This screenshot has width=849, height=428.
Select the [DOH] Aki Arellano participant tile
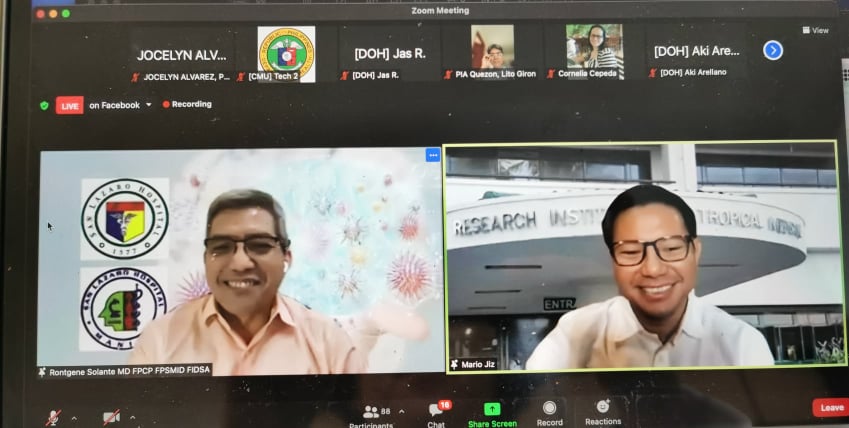[696, 51]
